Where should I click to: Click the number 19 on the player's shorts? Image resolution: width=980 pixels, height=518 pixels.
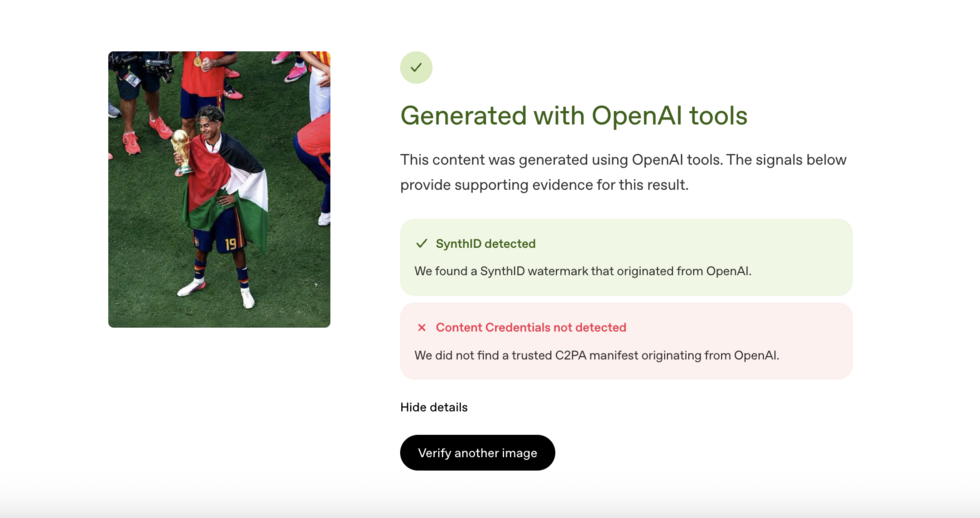(231, 244)
